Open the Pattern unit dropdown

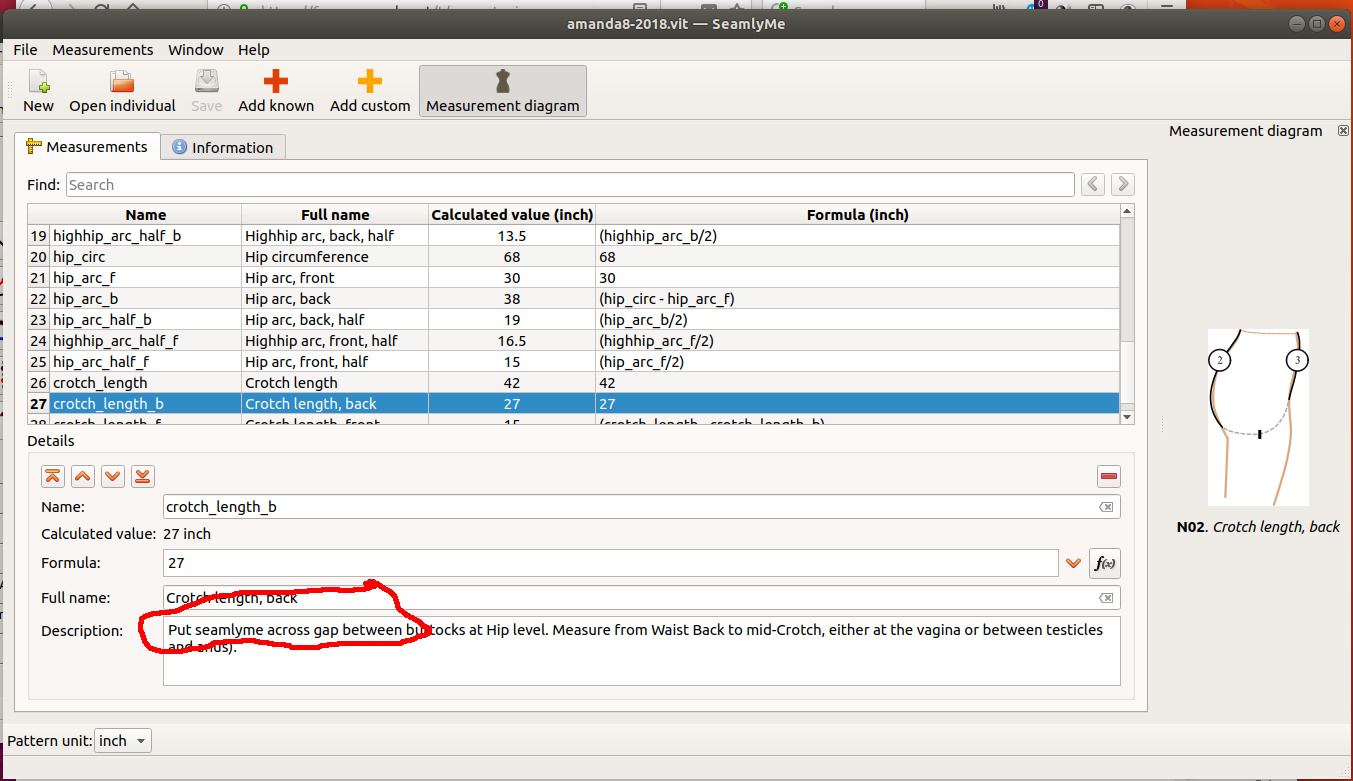[124, 741]
